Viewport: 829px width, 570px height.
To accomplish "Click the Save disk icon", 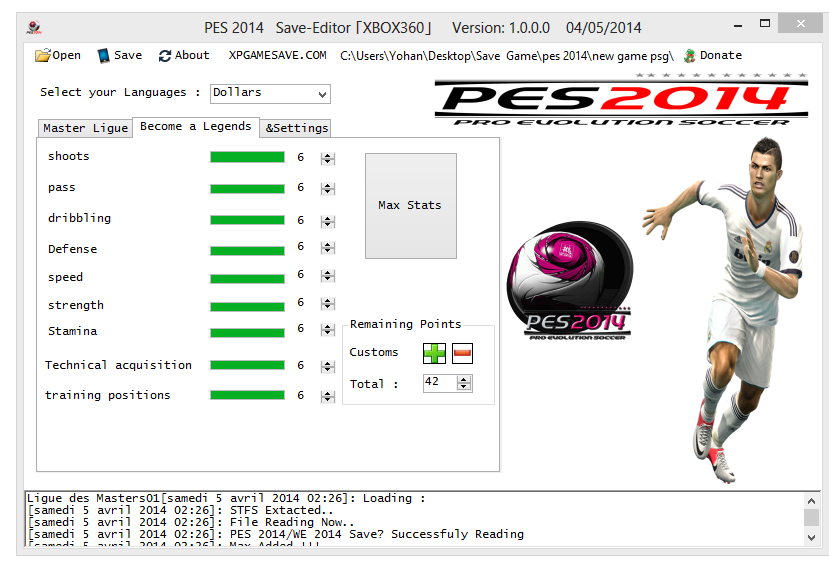I will [103, 56].
